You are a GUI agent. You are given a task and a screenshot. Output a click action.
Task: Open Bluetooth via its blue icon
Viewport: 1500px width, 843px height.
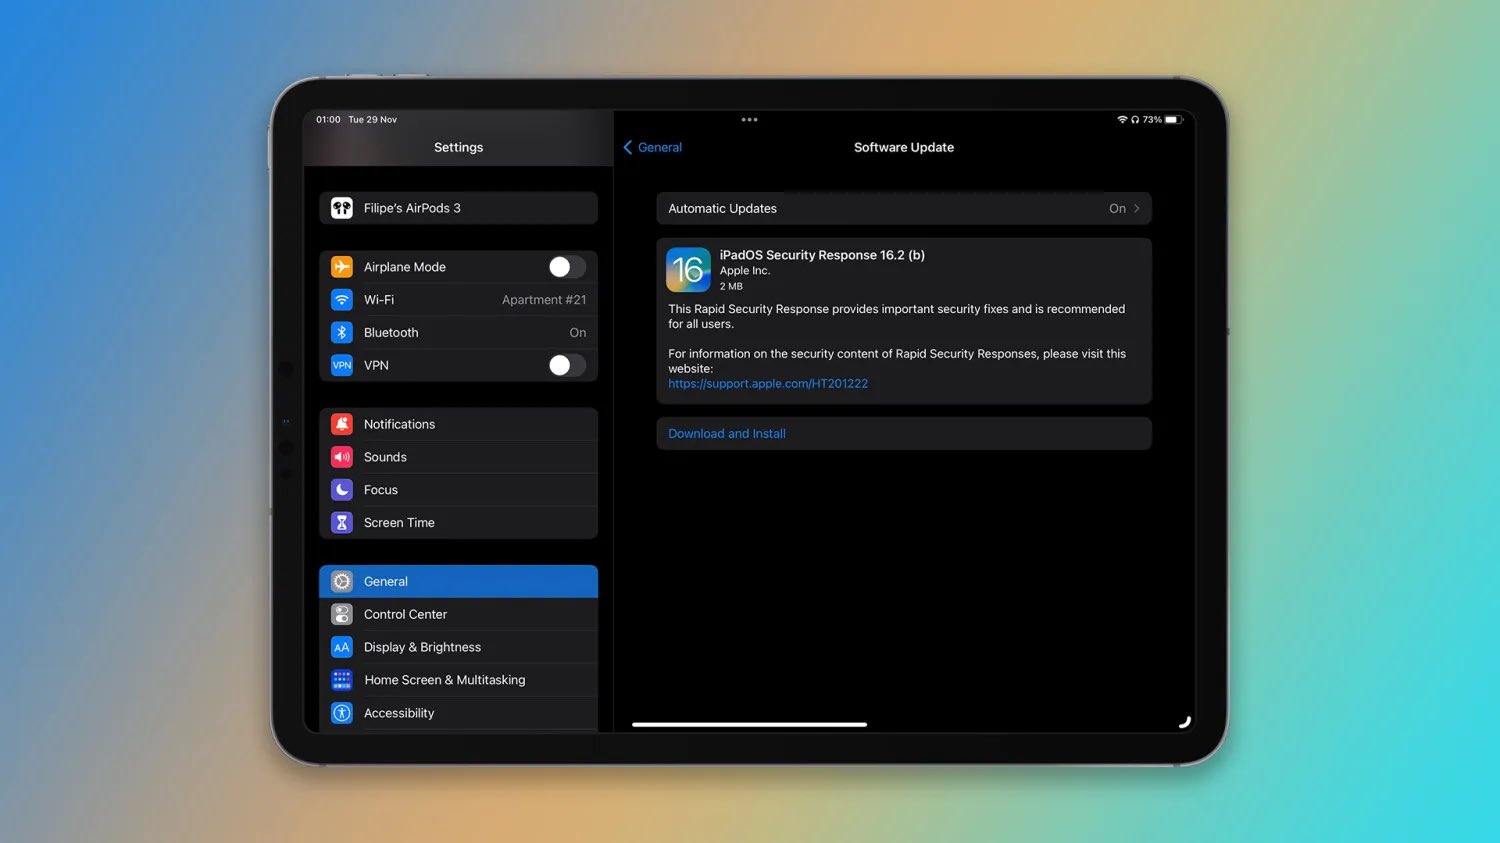tap(342, 333)
